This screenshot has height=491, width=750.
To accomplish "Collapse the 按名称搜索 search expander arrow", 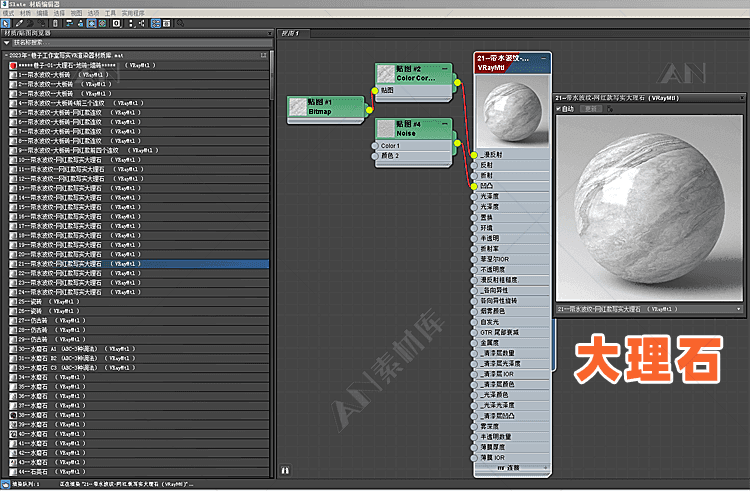I will click(8, 43).
